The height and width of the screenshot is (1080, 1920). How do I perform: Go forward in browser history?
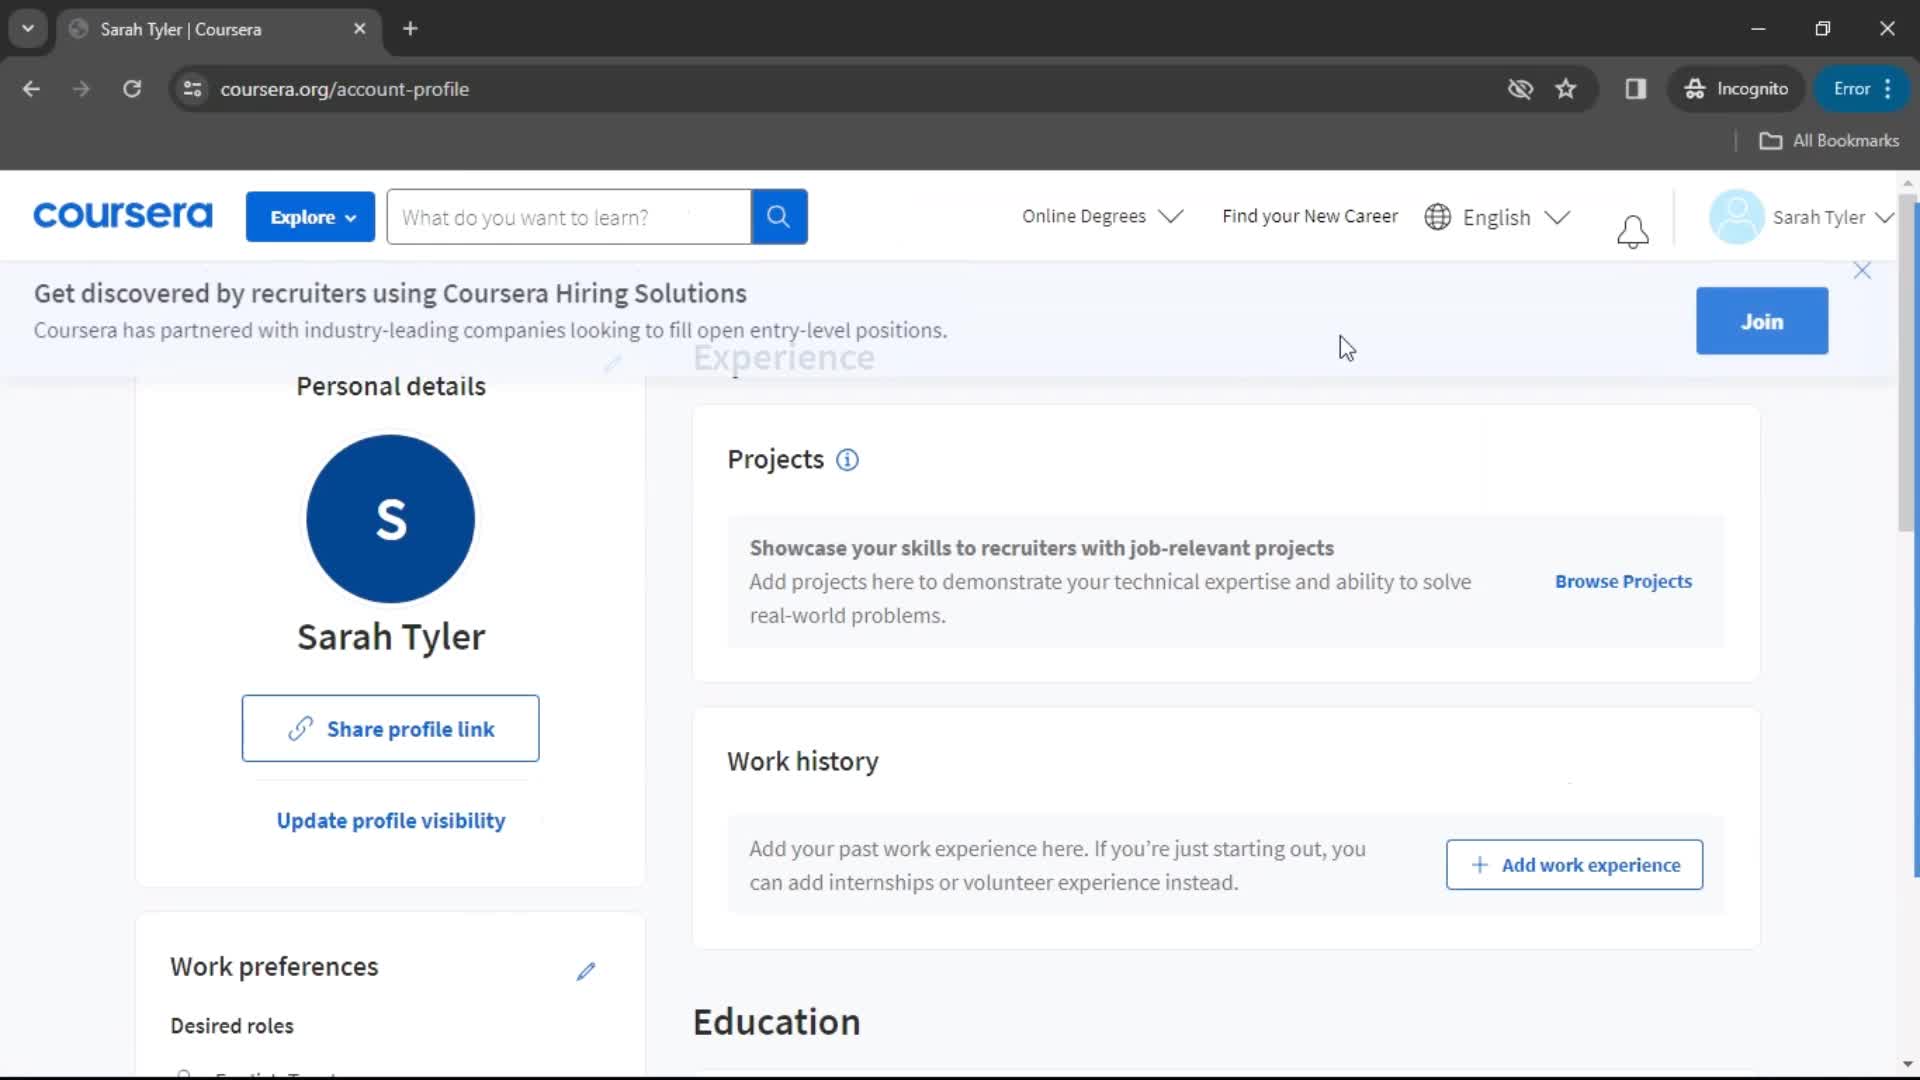pos(81,89)
